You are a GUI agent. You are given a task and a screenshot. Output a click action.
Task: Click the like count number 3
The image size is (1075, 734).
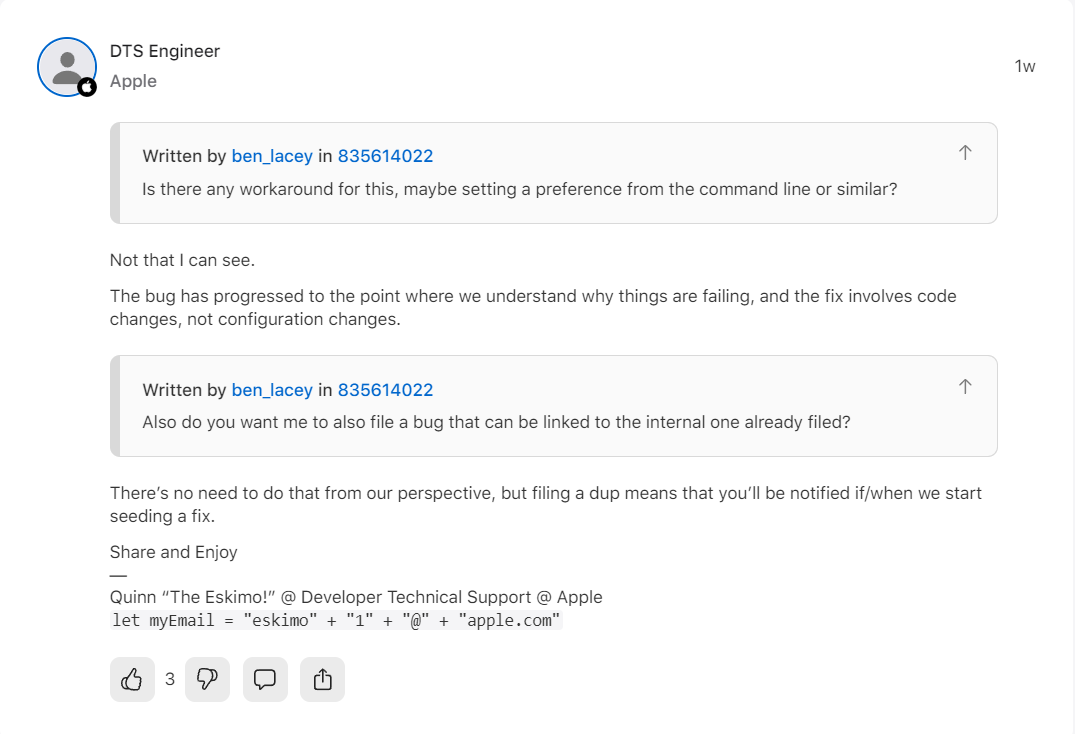170,679
